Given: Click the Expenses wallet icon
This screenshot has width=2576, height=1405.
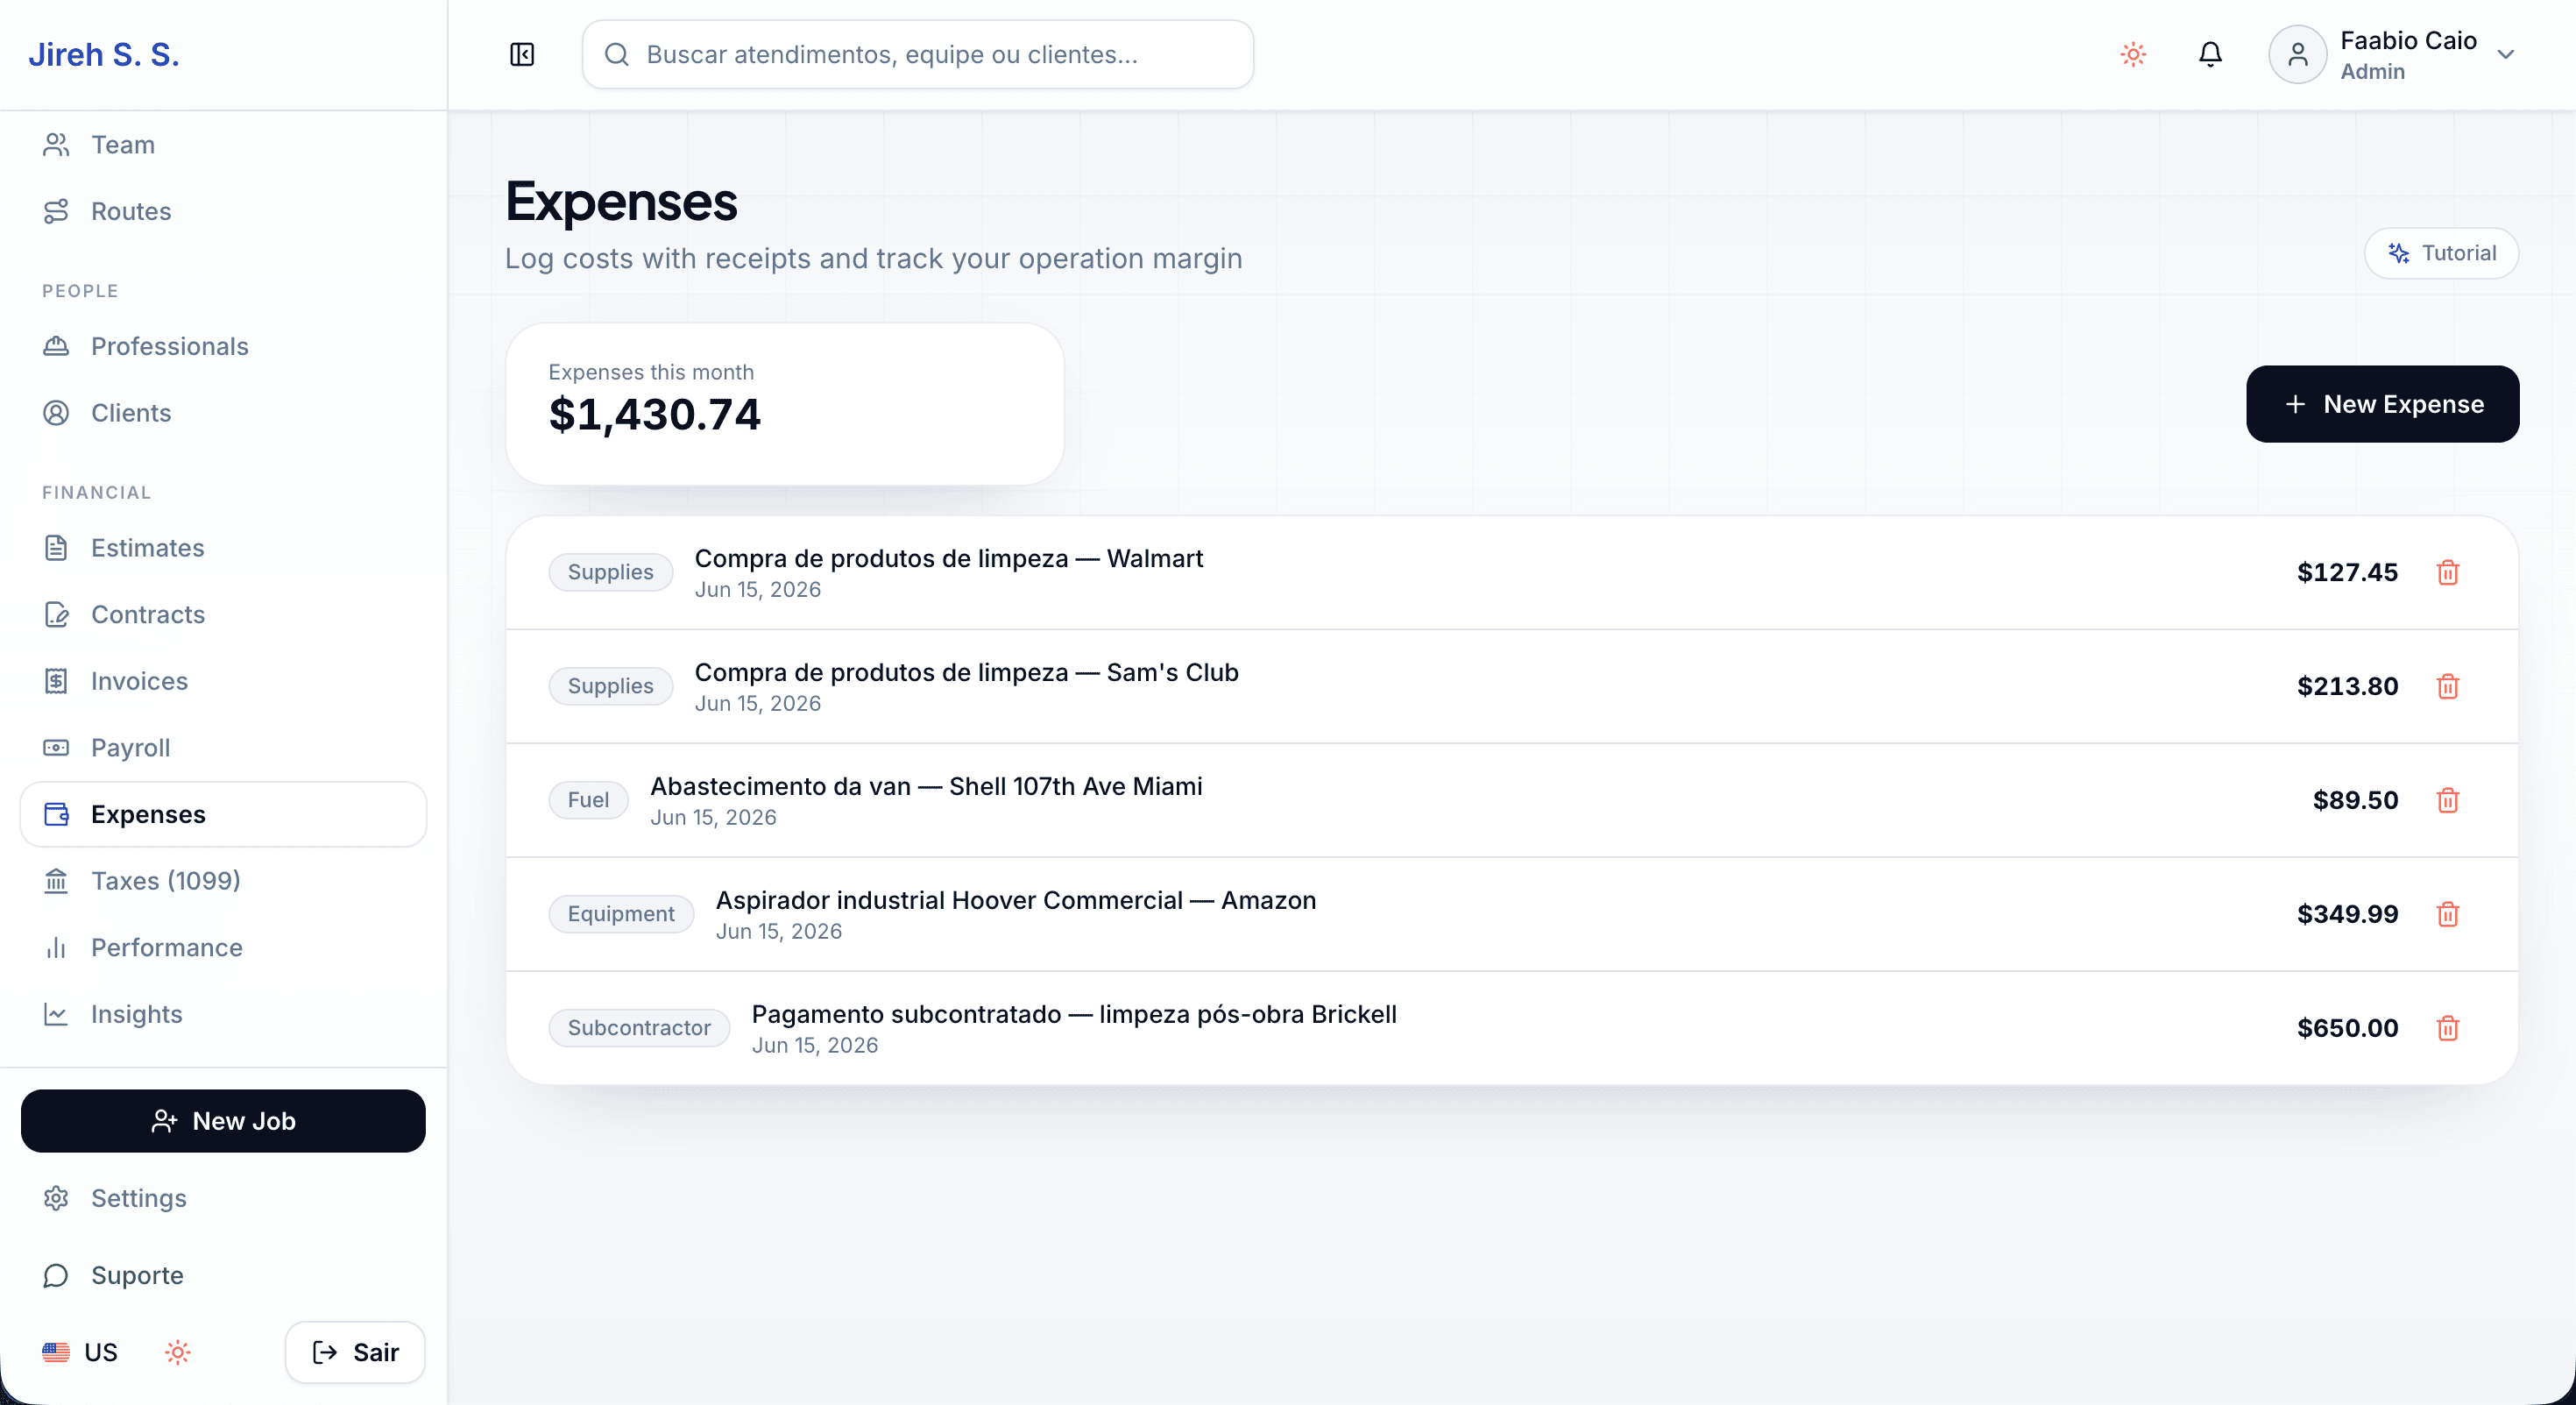Looking at the screenshot, I should pos(56,814).
